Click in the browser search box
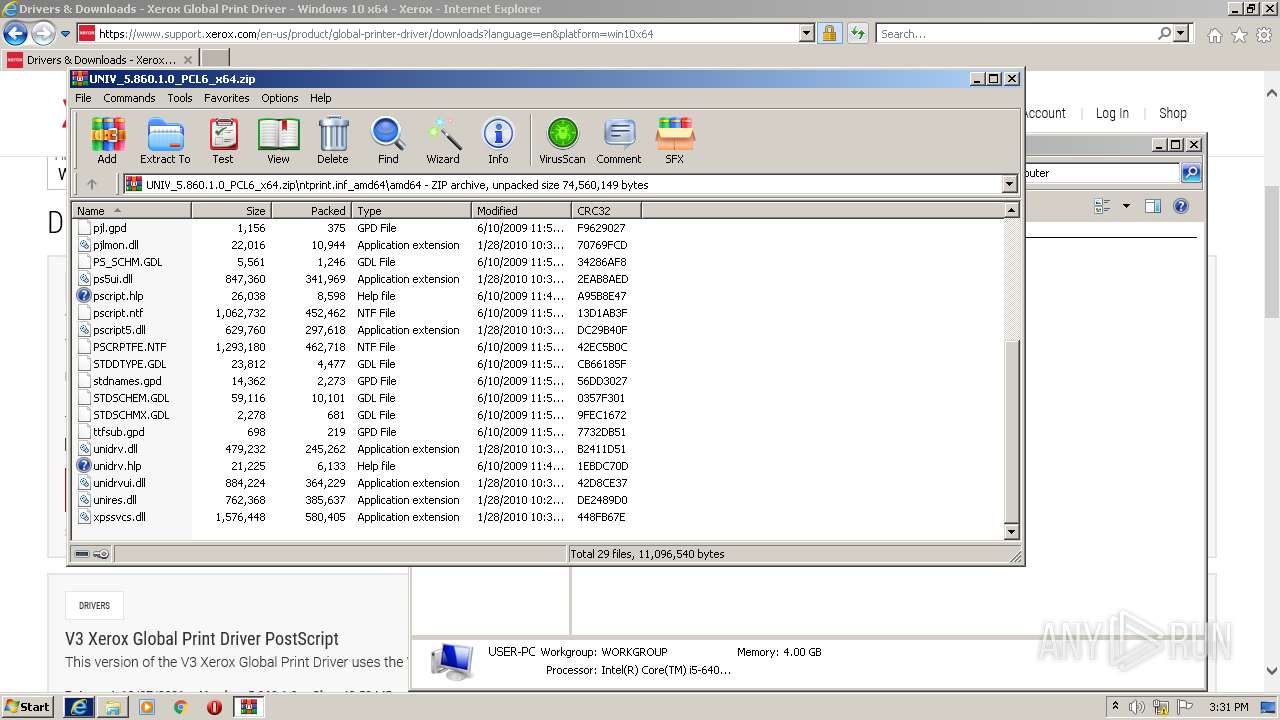The height and width of the screenshot is (720, 1280). [x=1016, y=34]
